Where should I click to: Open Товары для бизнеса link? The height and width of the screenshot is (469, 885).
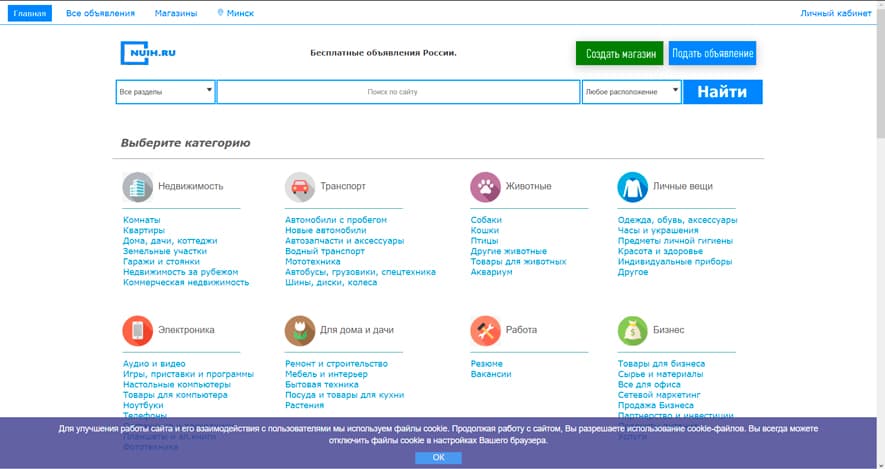point(661,364)
